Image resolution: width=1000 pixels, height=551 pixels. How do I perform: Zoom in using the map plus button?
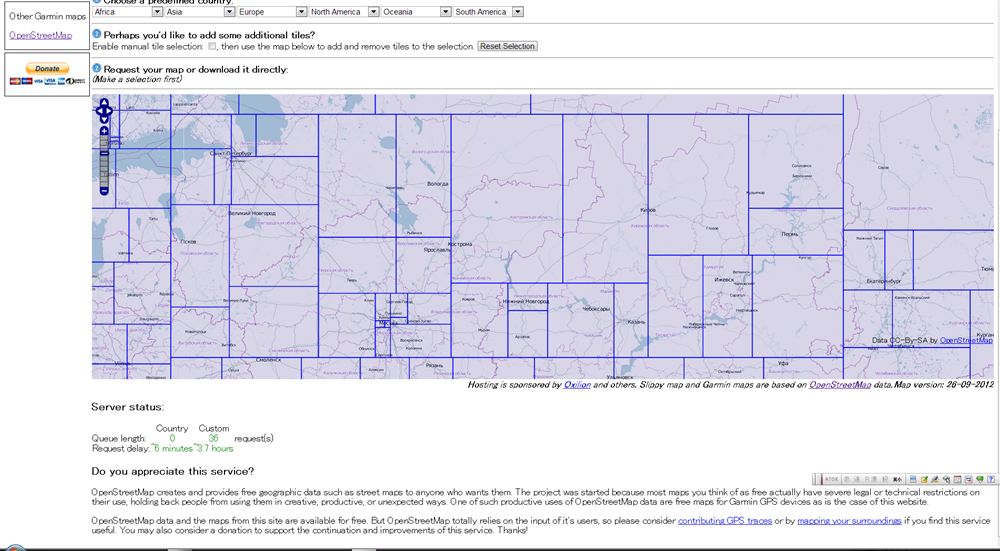point(104,131)
